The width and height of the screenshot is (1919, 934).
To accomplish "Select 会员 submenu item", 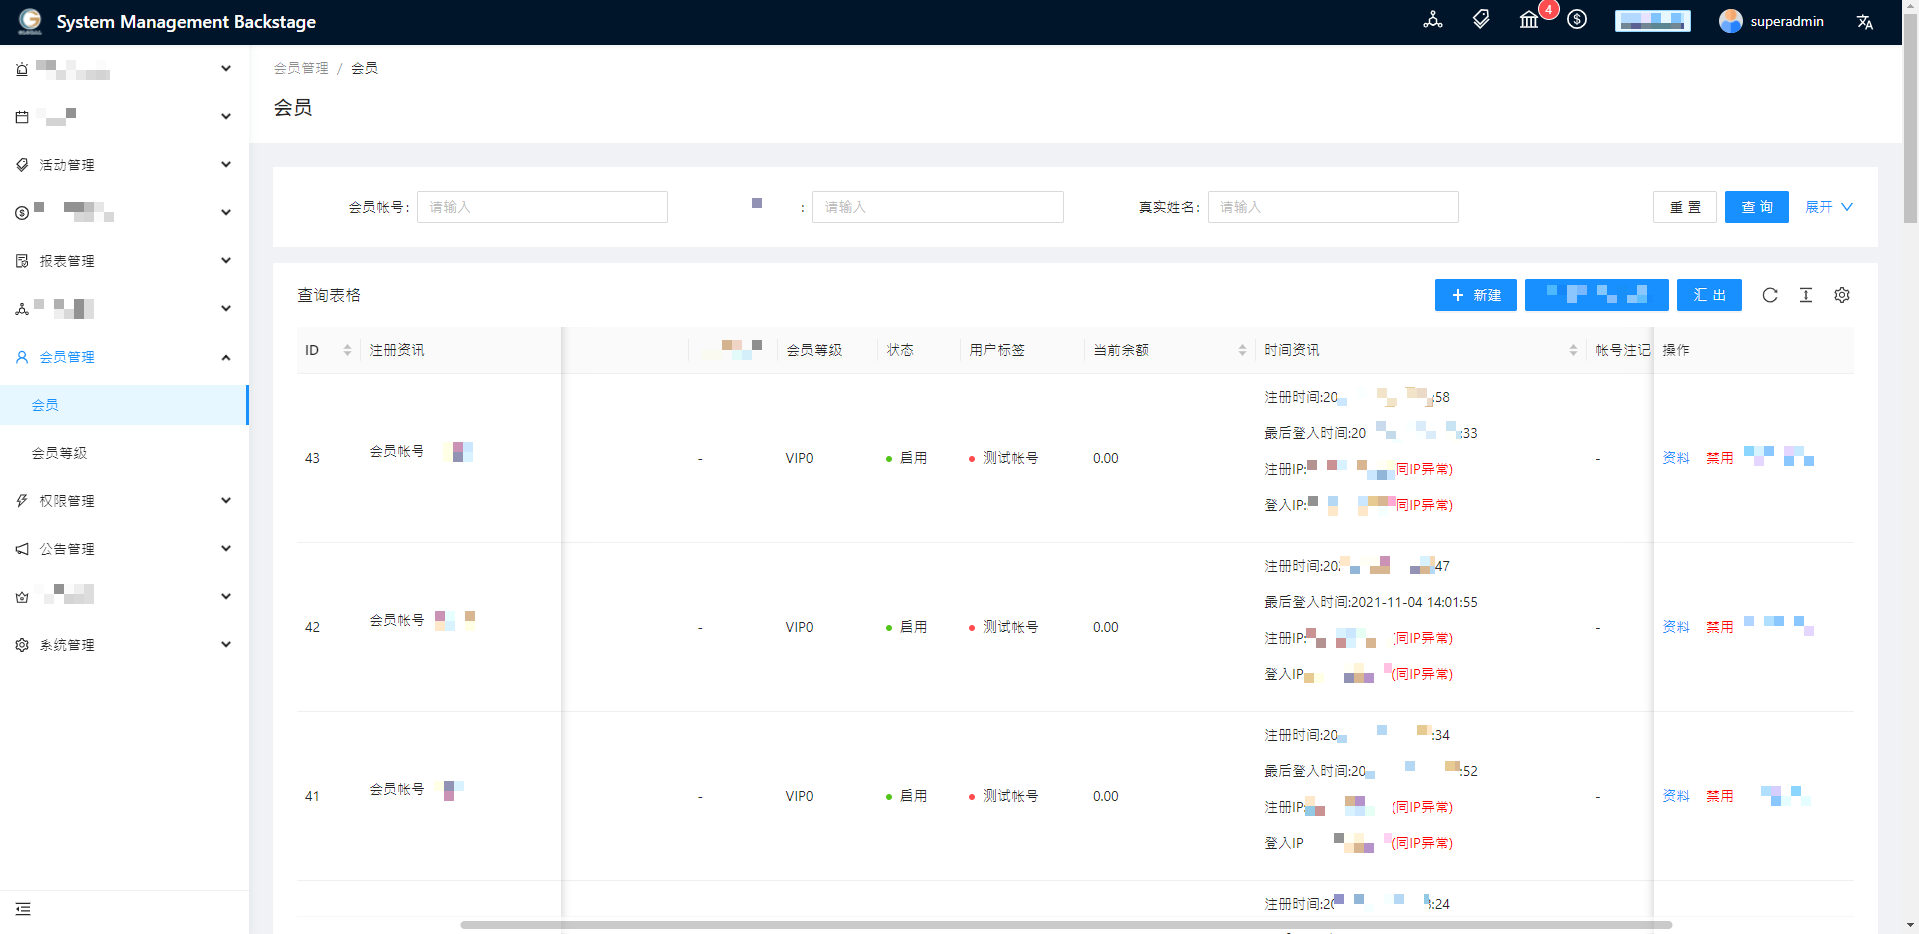I will click(124, 405).
